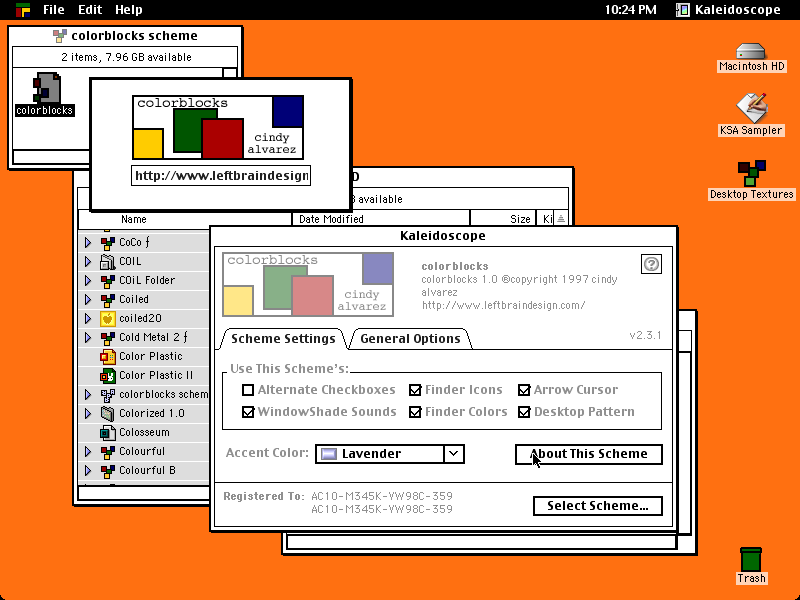Click About This Scheme button
The width and height of the screenshot is (800, 600).
(x=589, y=454)
